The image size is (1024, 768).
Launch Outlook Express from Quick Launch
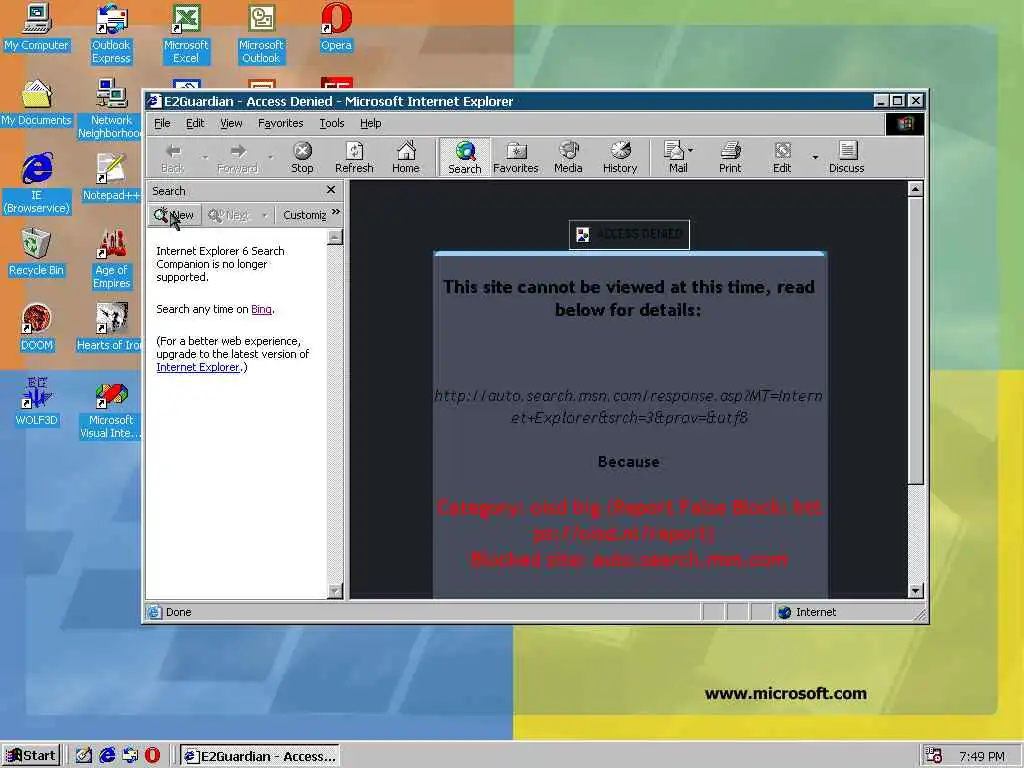coord(130,756)
